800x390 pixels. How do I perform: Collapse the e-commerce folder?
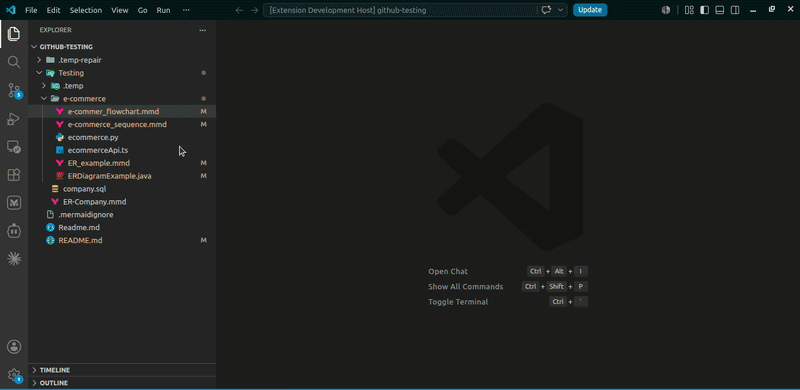pyautogui.click(x=44, y=99)
